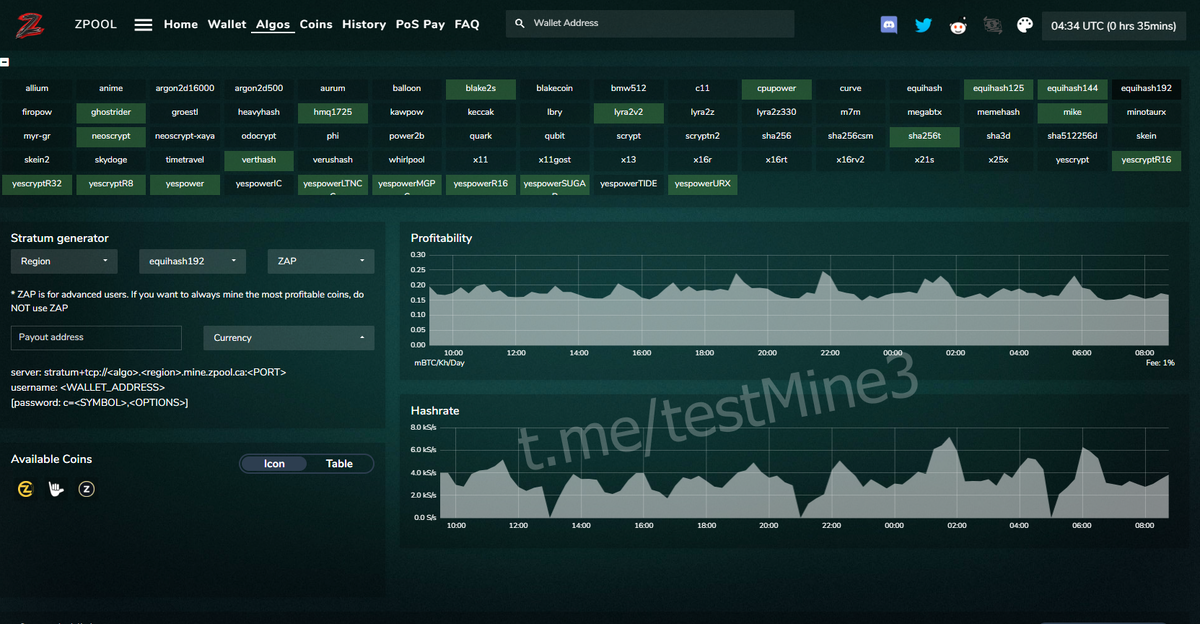Open the Reddit alien icon

pyautogui.click(x=958, y=25)
